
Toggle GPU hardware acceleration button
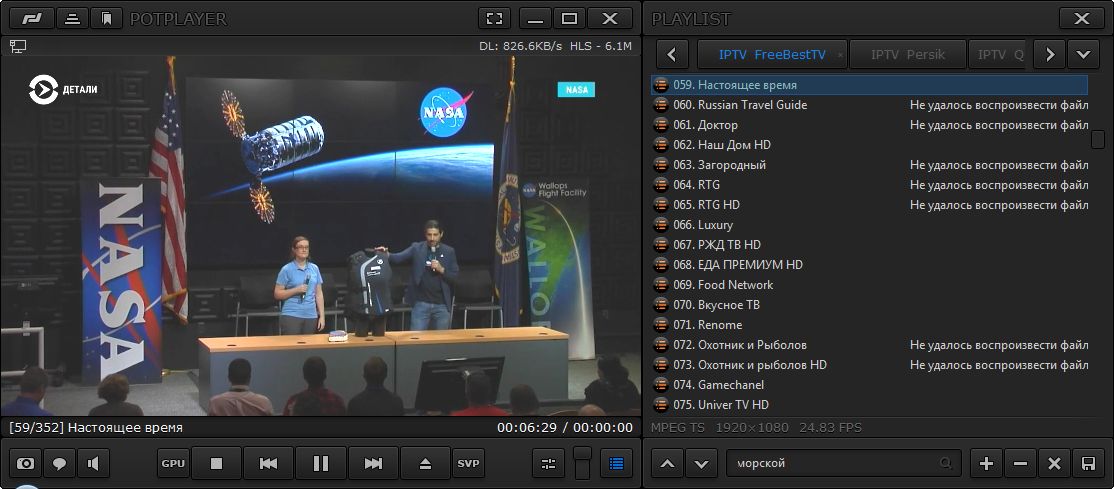coord(173,464)
